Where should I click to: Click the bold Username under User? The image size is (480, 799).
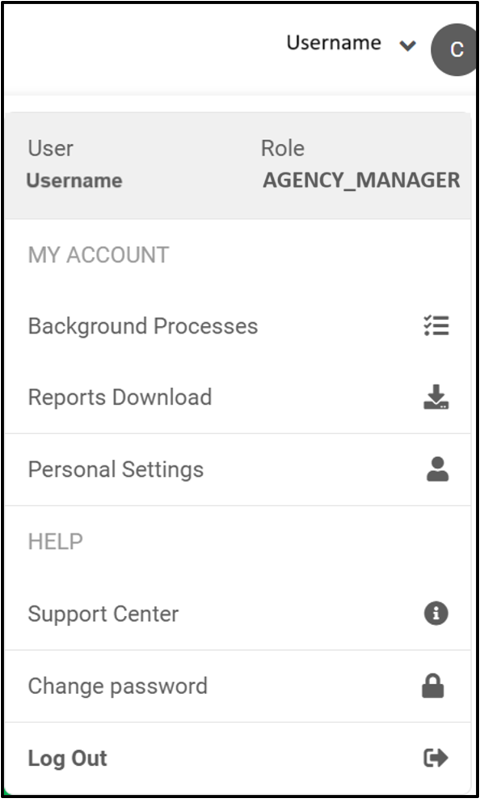[x=74, y=180]
